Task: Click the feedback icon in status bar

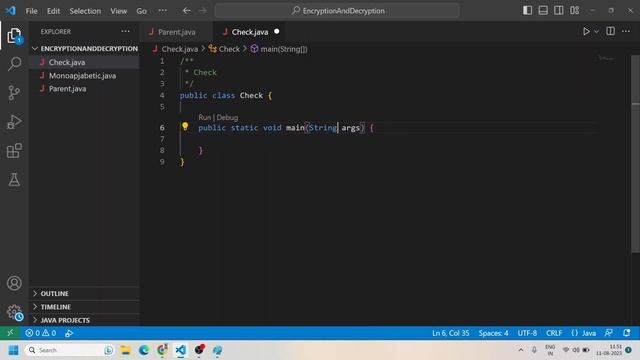Action: tap(609, 333)
